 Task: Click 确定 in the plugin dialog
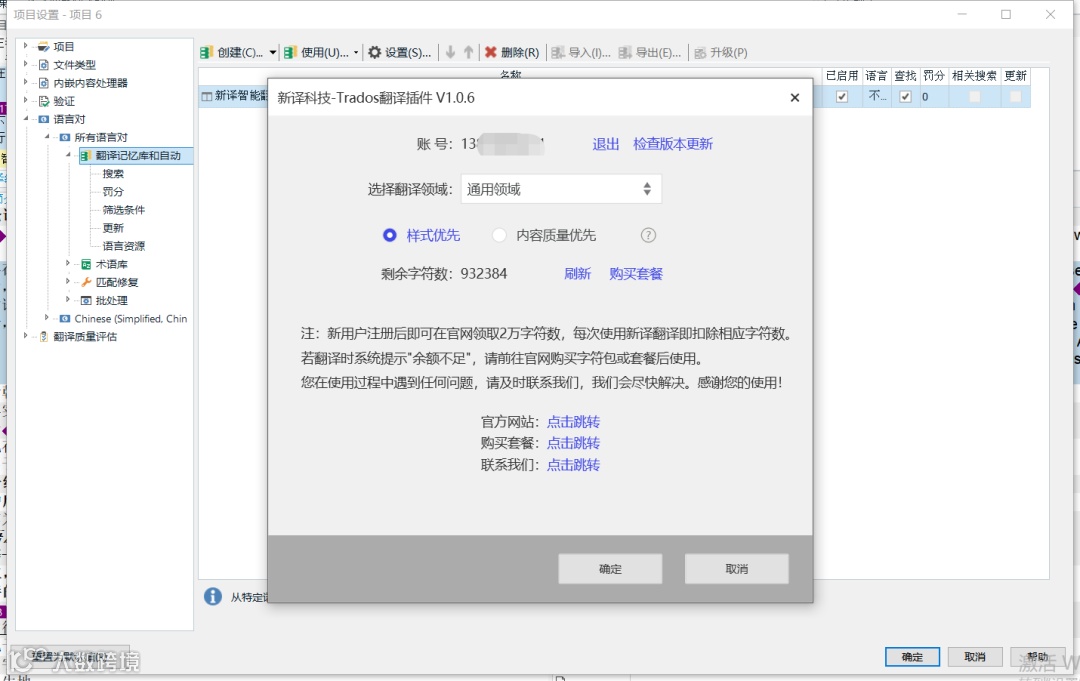click(x=610, y=569)
